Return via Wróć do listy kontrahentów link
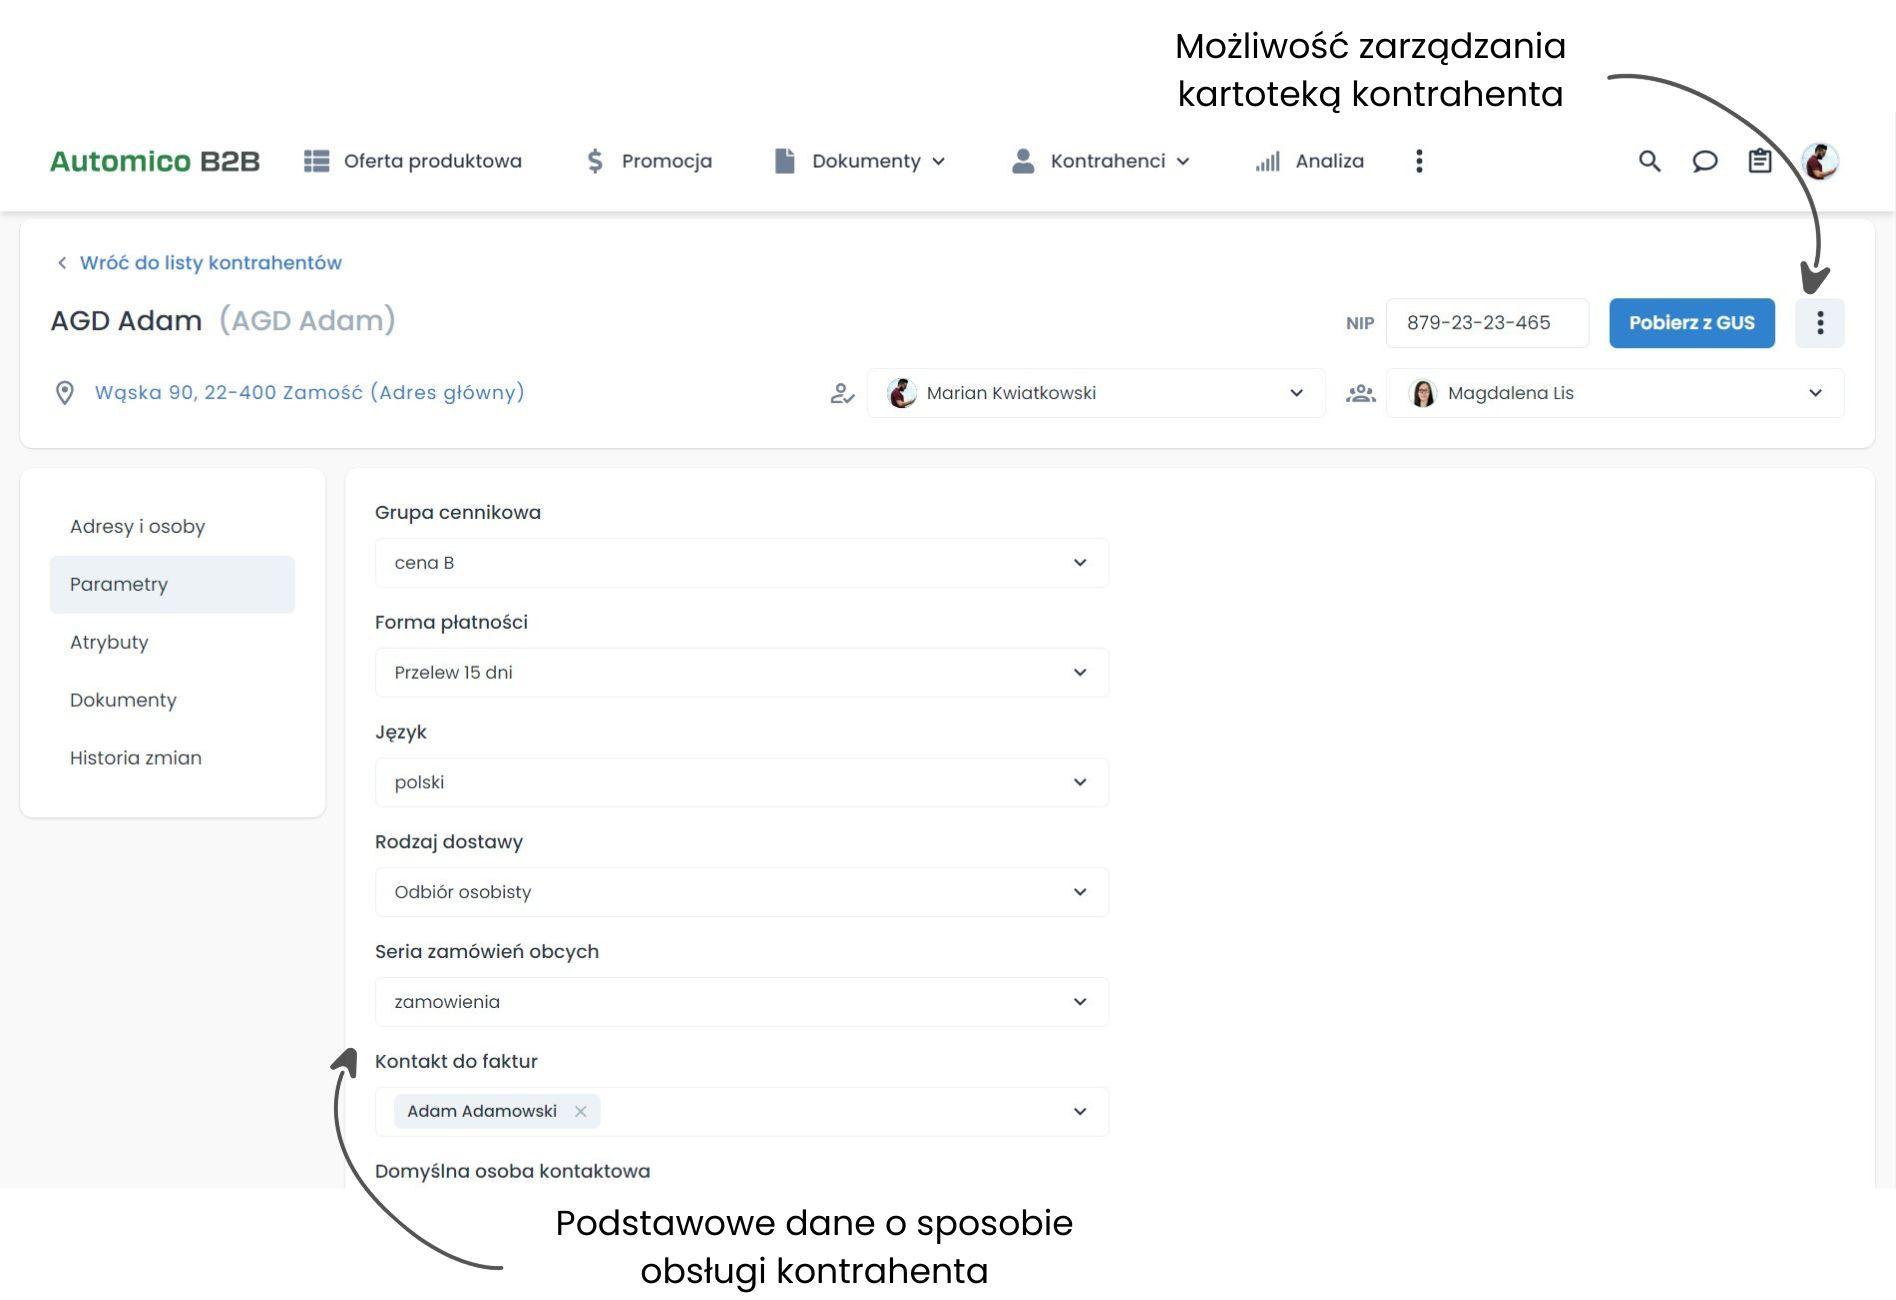Viewport: 1896px width, 1300px height. (x=210, y=263)
